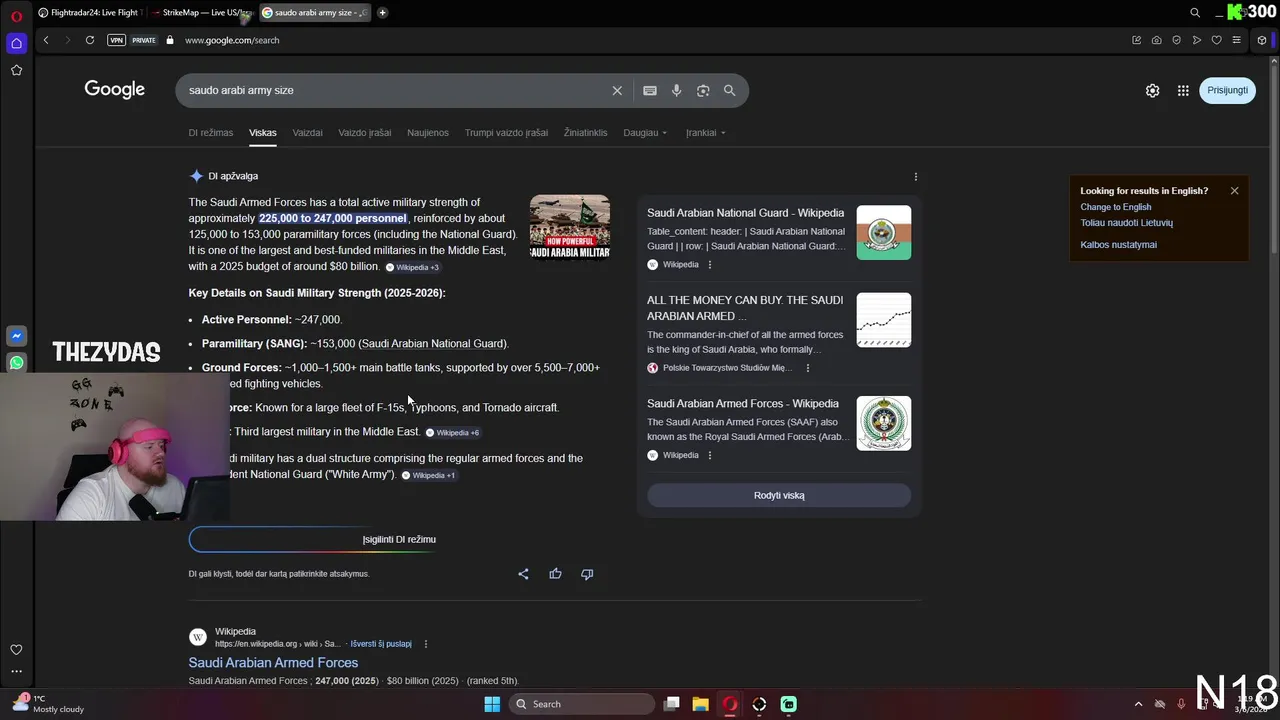Click the send/flow arrow toolbar icon
This screenshot has height=720, width=1280.
[1196, 40]
